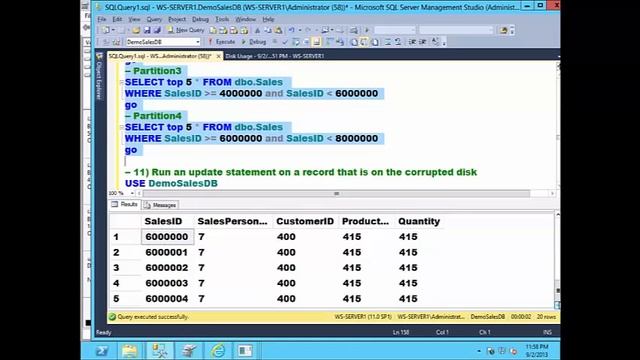Viewport: 640px width, 360px height.
Task: Click the CustomerID column header
Action: [x=305, y=221]
